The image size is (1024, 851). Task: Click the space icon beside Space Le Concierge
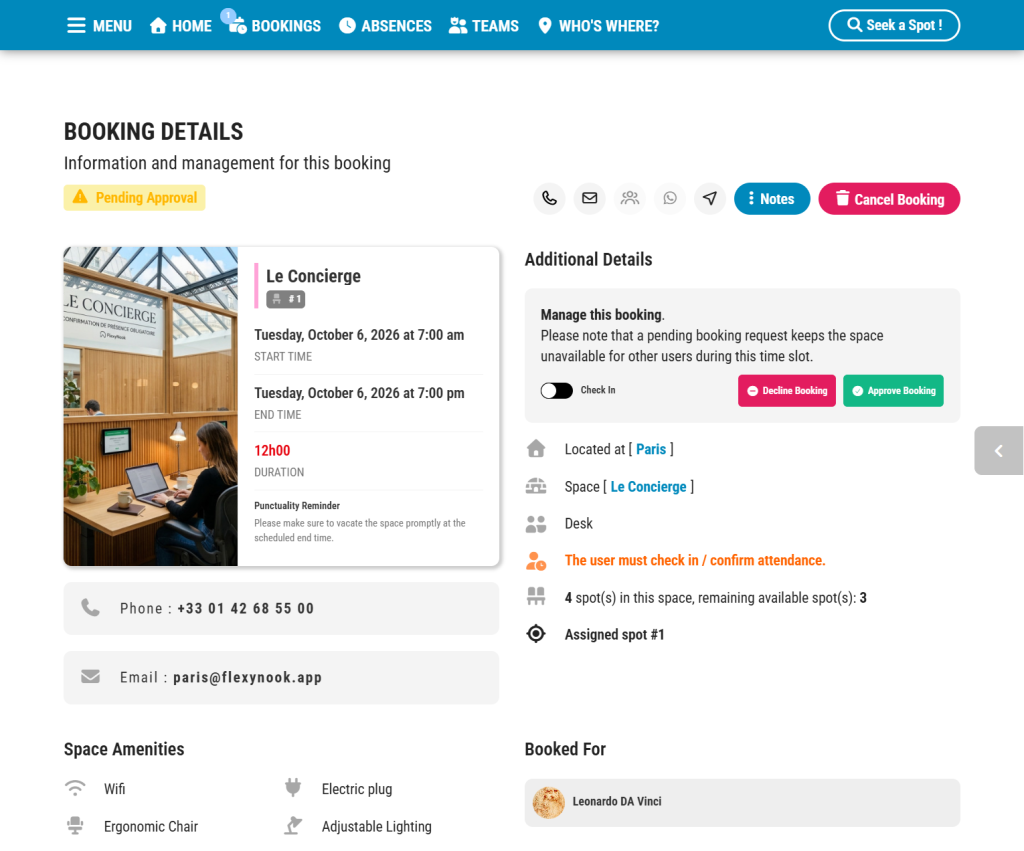click(x=536, y=486)
